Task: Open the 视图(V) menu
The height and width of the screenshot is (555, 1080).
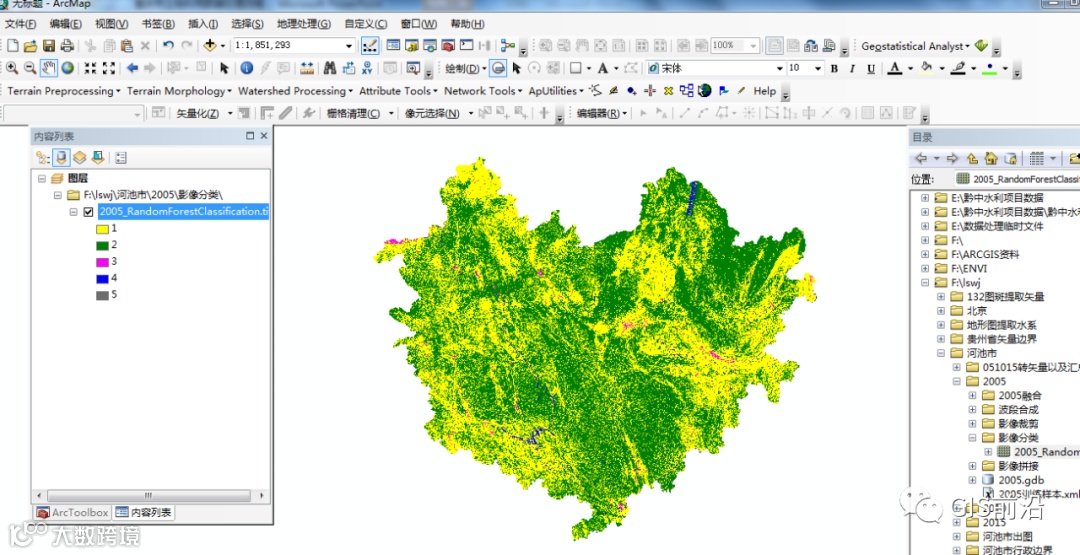Action: (x=112, y=24)
